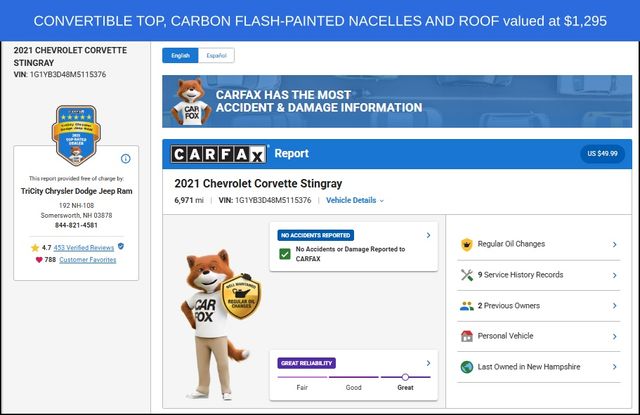
Task: Click the green checkmark for no accidents
Action: 285,254
